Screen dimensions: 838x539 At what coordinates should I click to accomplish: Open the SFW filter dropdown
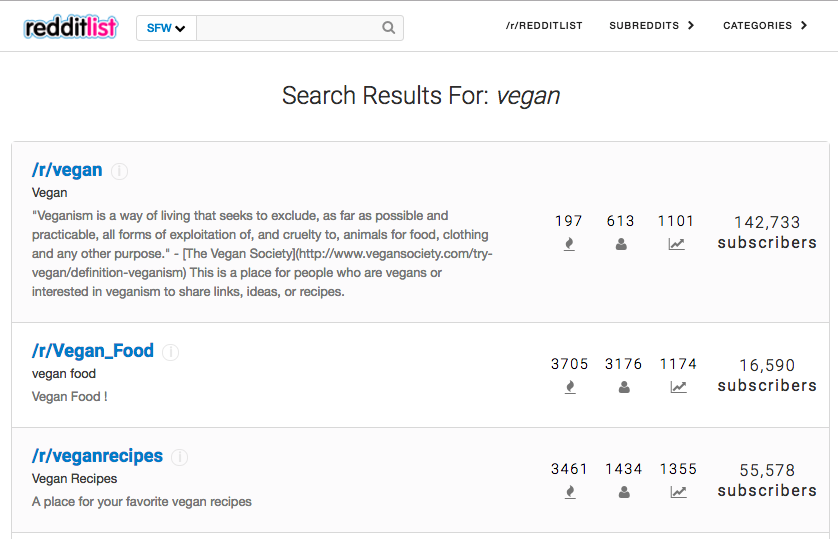(x=166, y=28)
